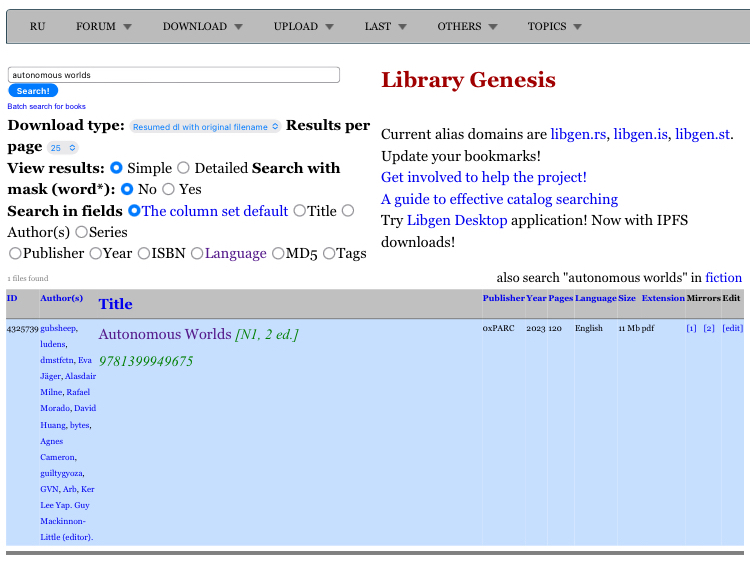Sort by Title column header
Image resolution: width=750 pixels, height=566 pixels.
point(115,304)
